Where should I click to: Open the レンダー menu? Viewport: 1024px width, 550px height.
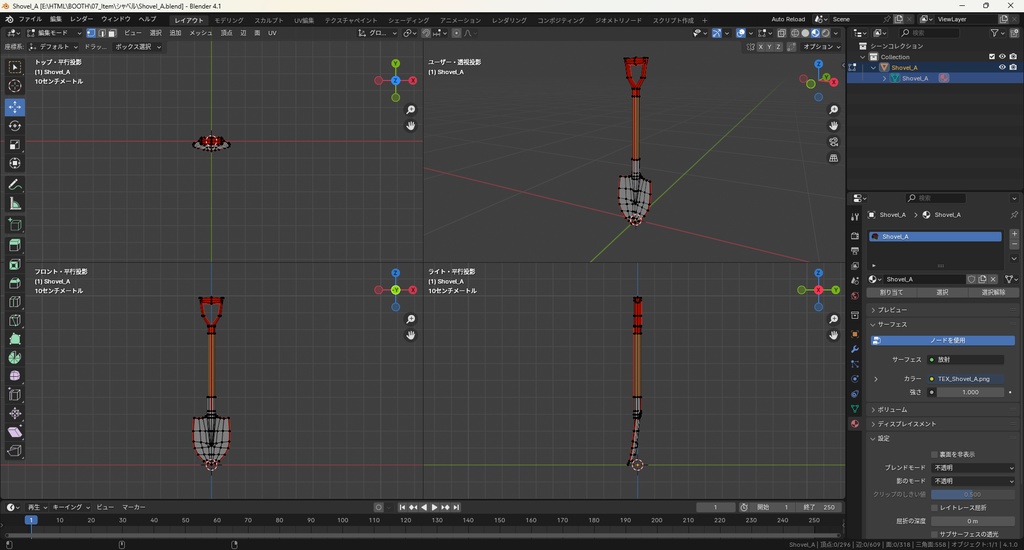(81, 19)
